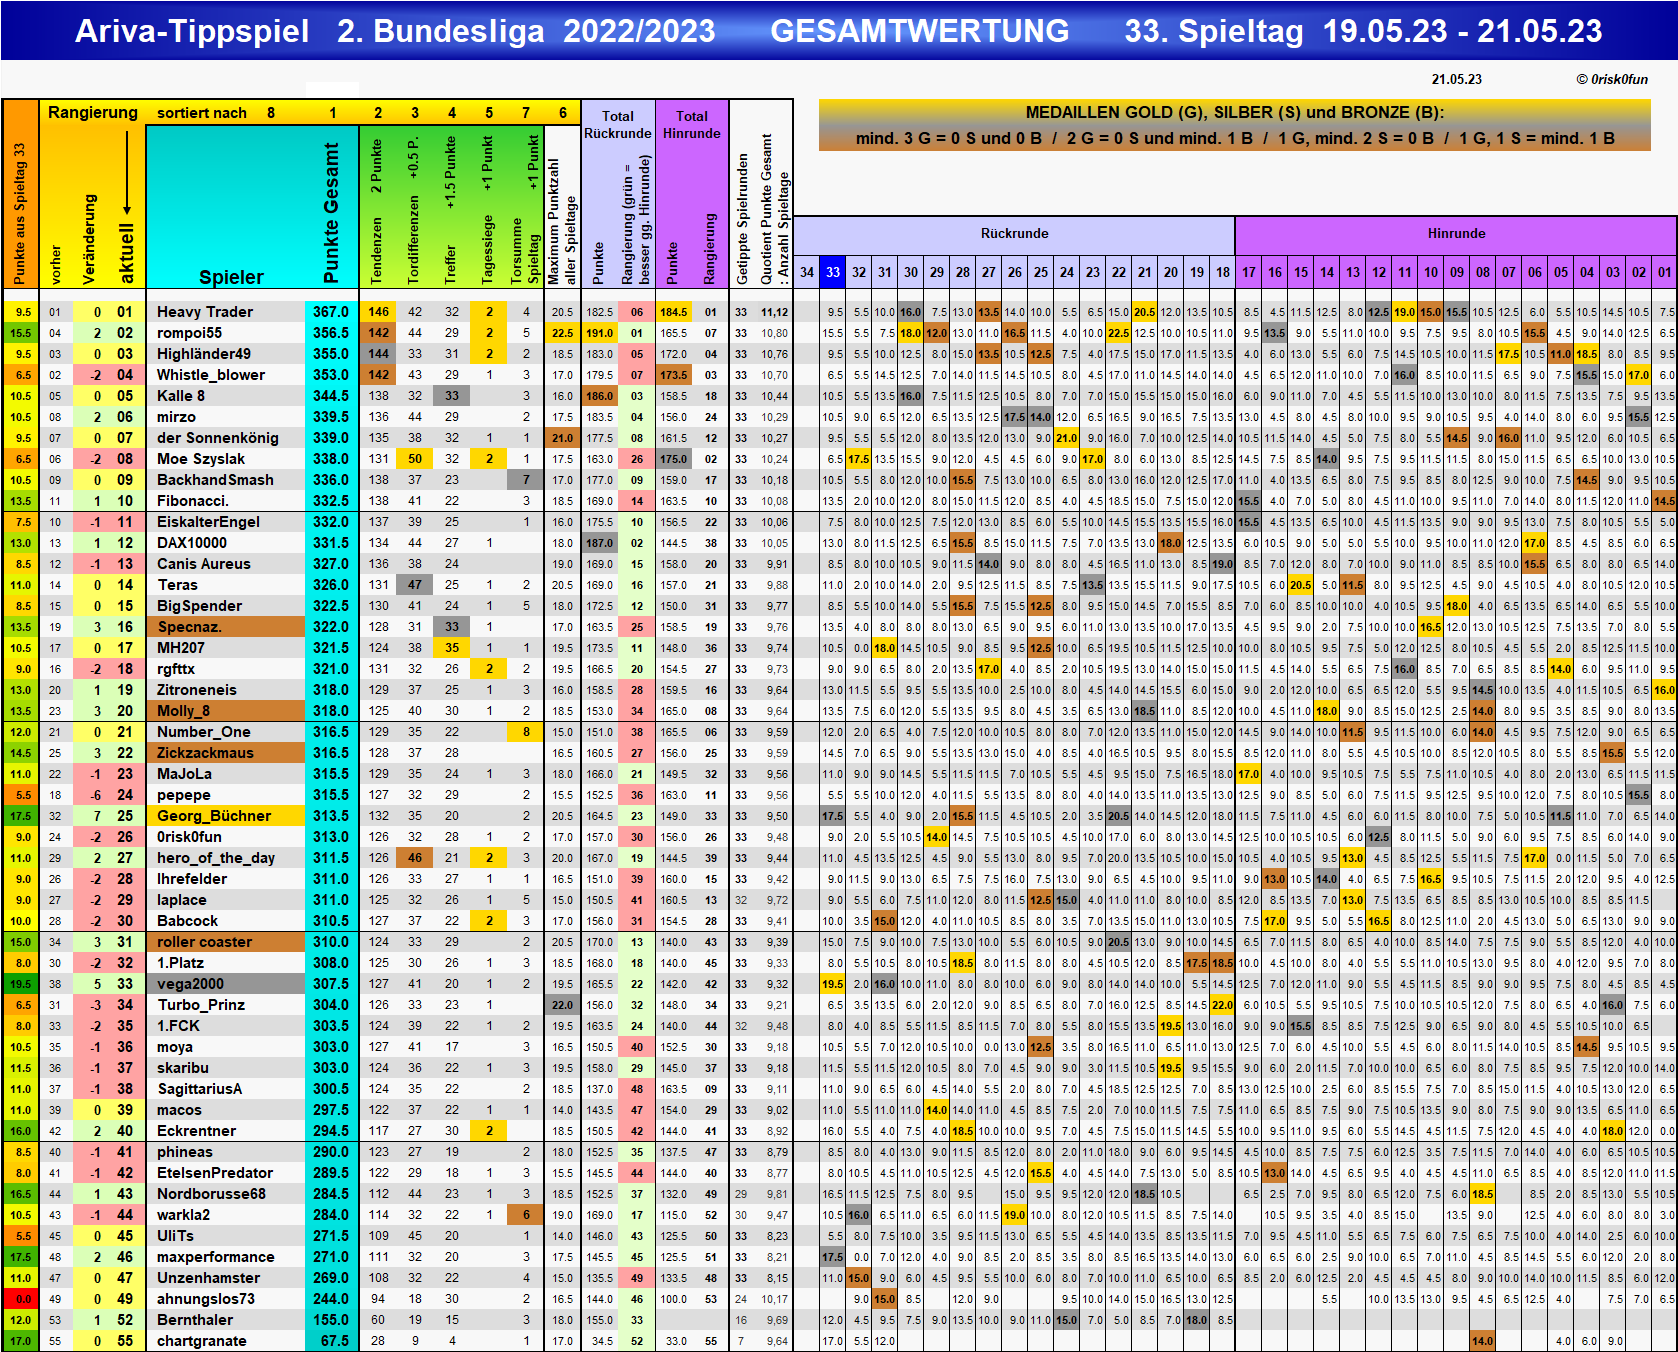1678x1352 pixels.
Task: Select player name hero_of_the_day
Action: click(216, 858)
